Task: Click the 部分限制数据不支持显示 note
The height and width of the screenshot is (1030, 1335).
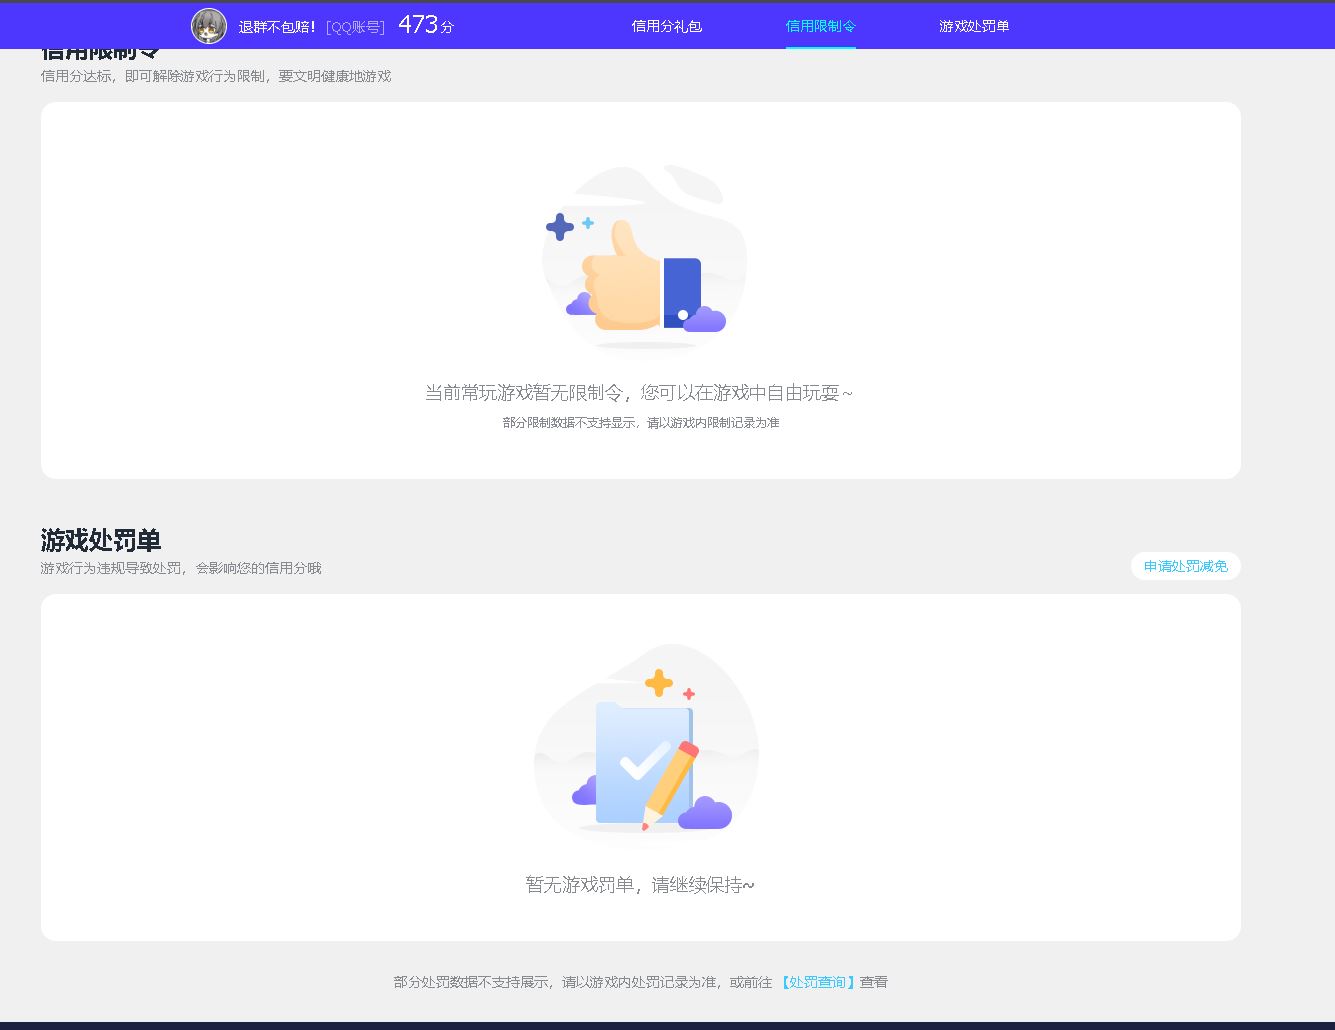Action: (x=640, y=423)
